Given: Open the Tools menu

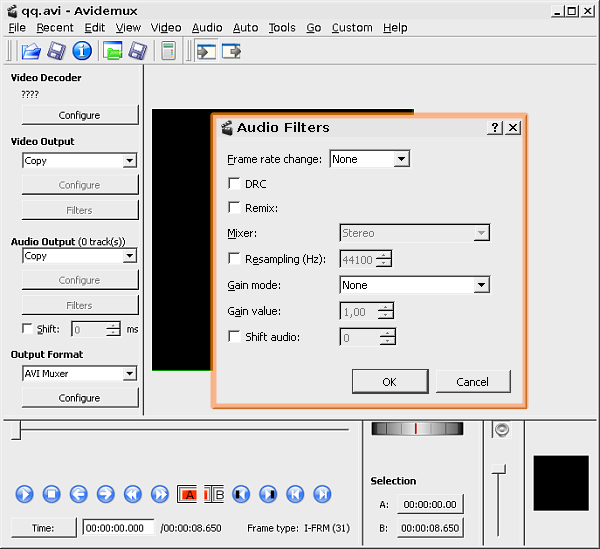Looking at the screenshot, I should [x=282, y=28].
